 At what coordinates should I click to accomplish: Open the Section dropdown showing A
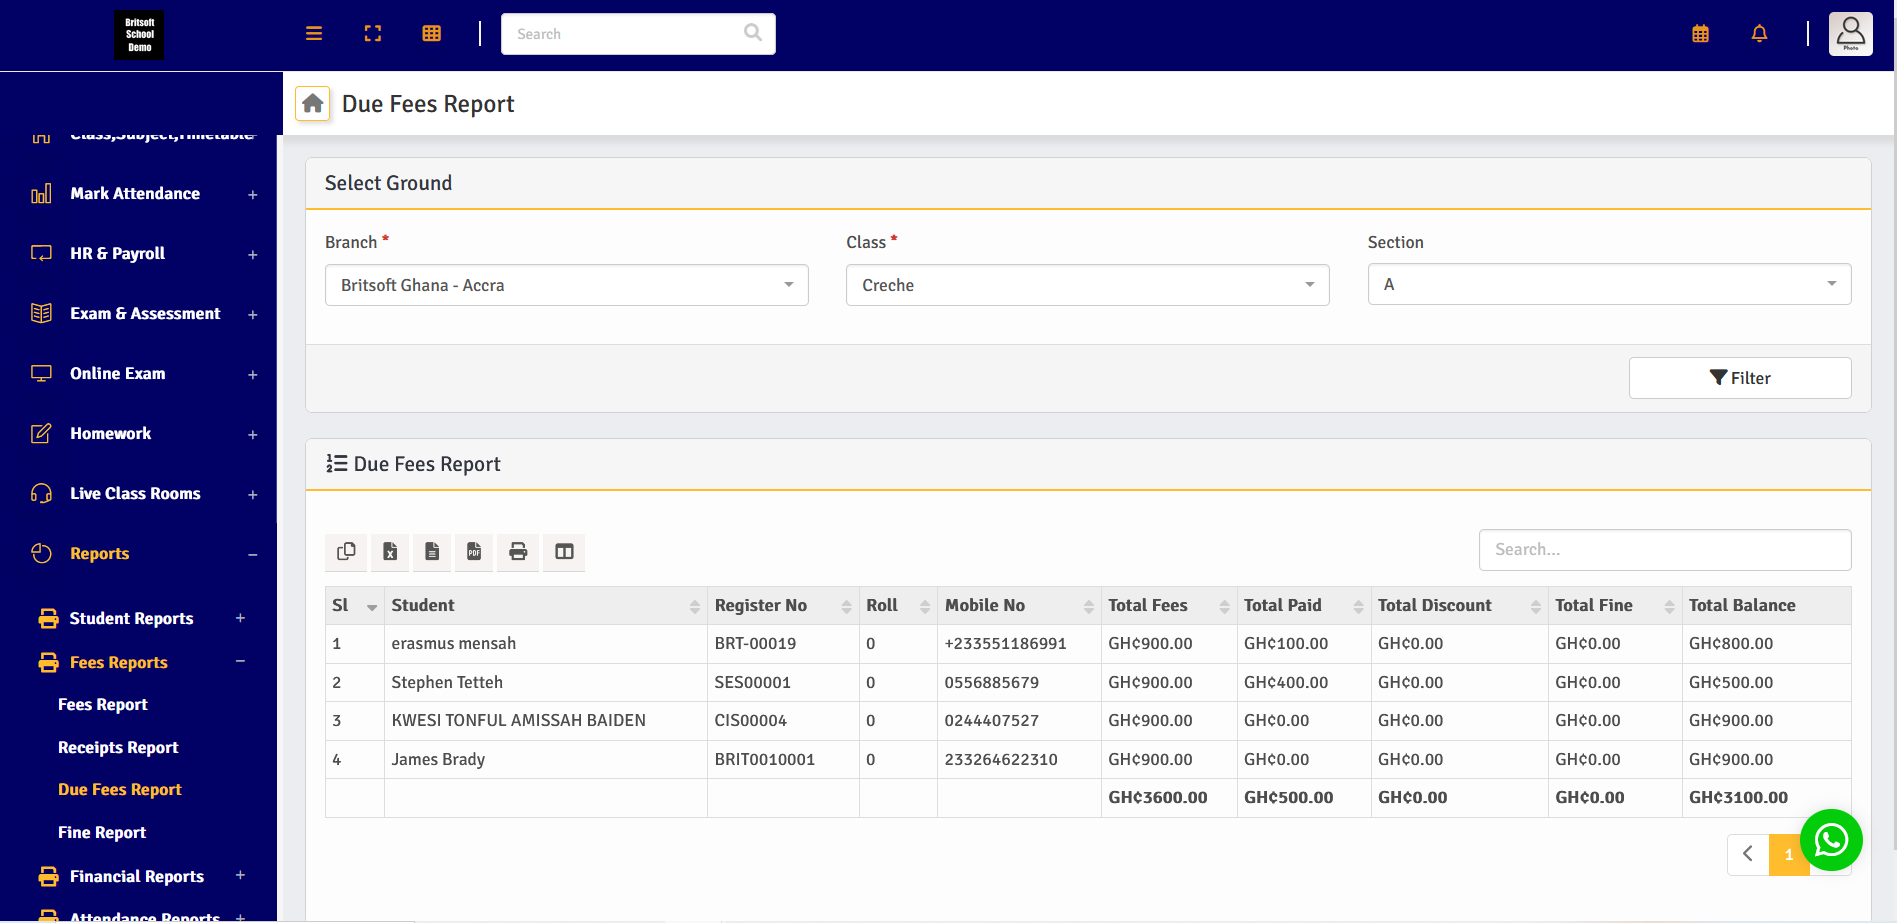click(x=1609, y=284)
